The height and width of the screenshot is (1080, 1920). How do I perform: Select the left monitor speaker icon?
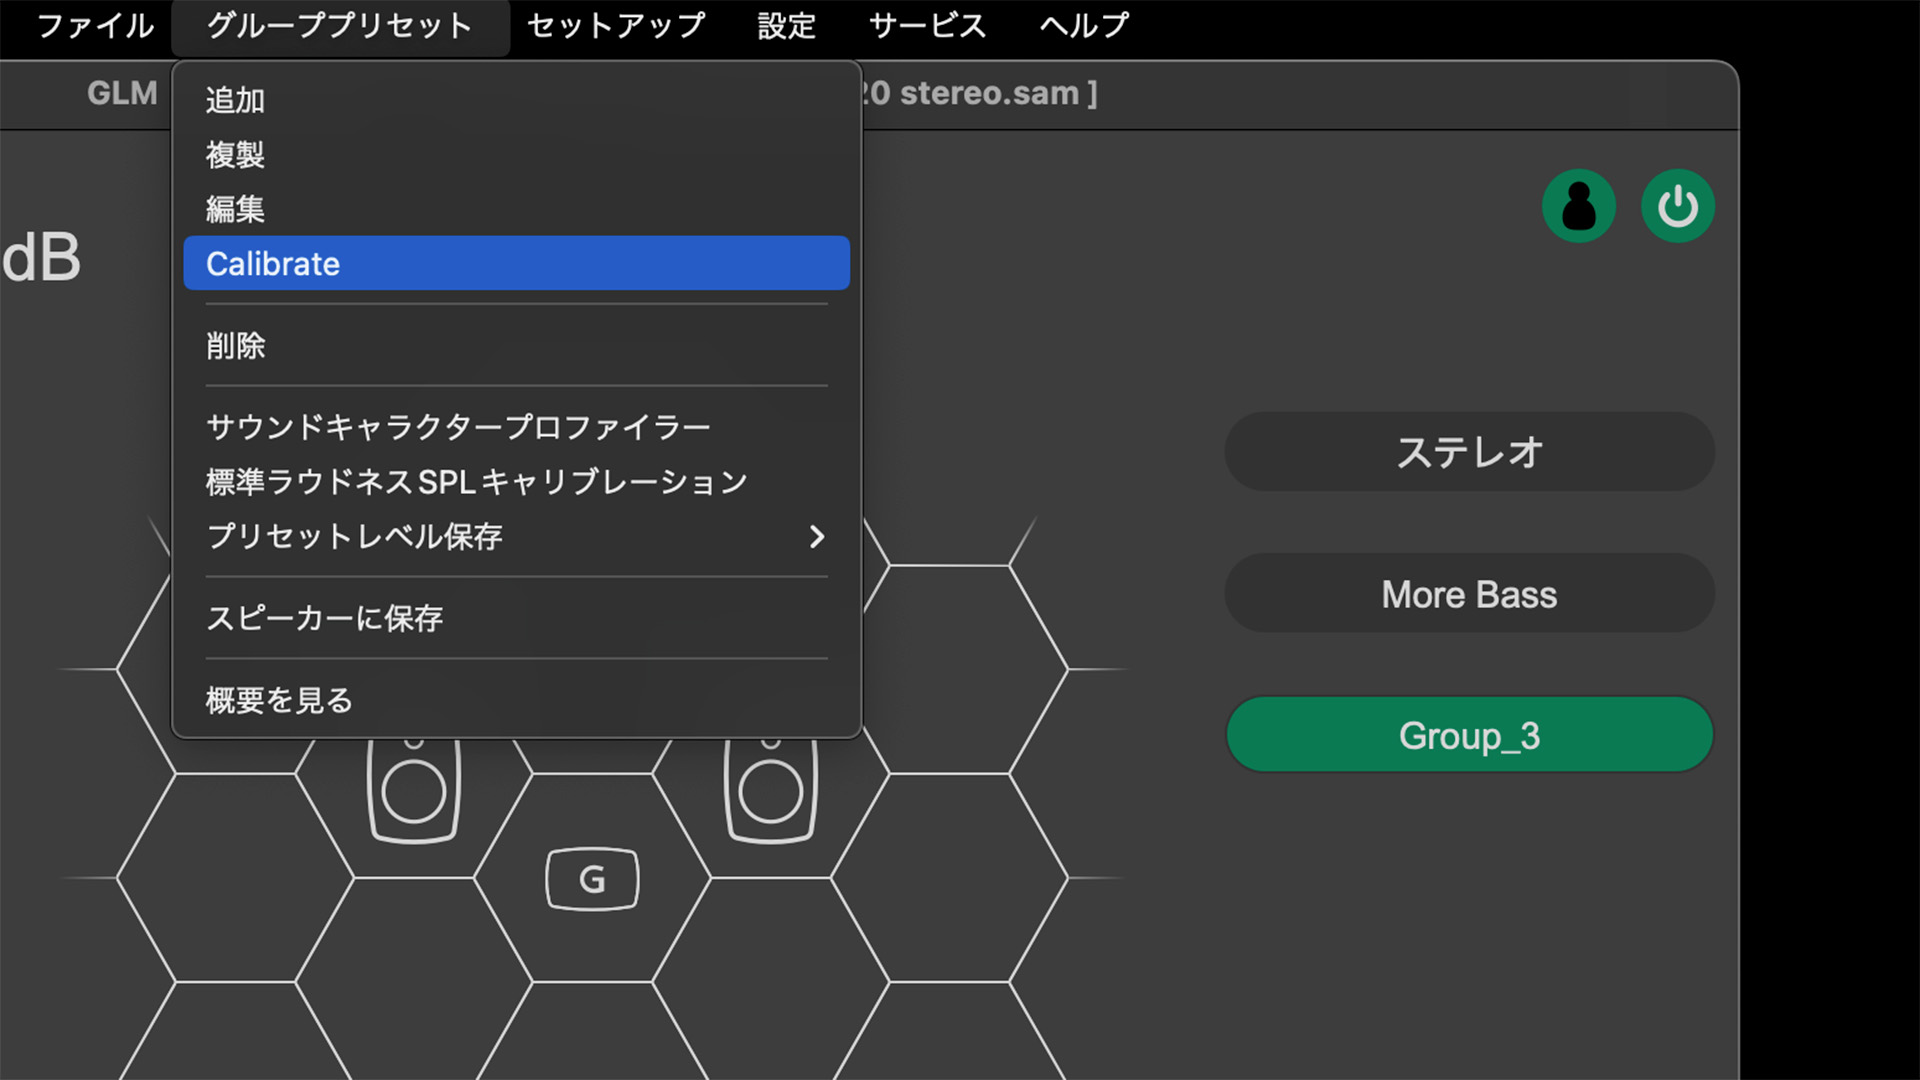[x=412, y=790]
